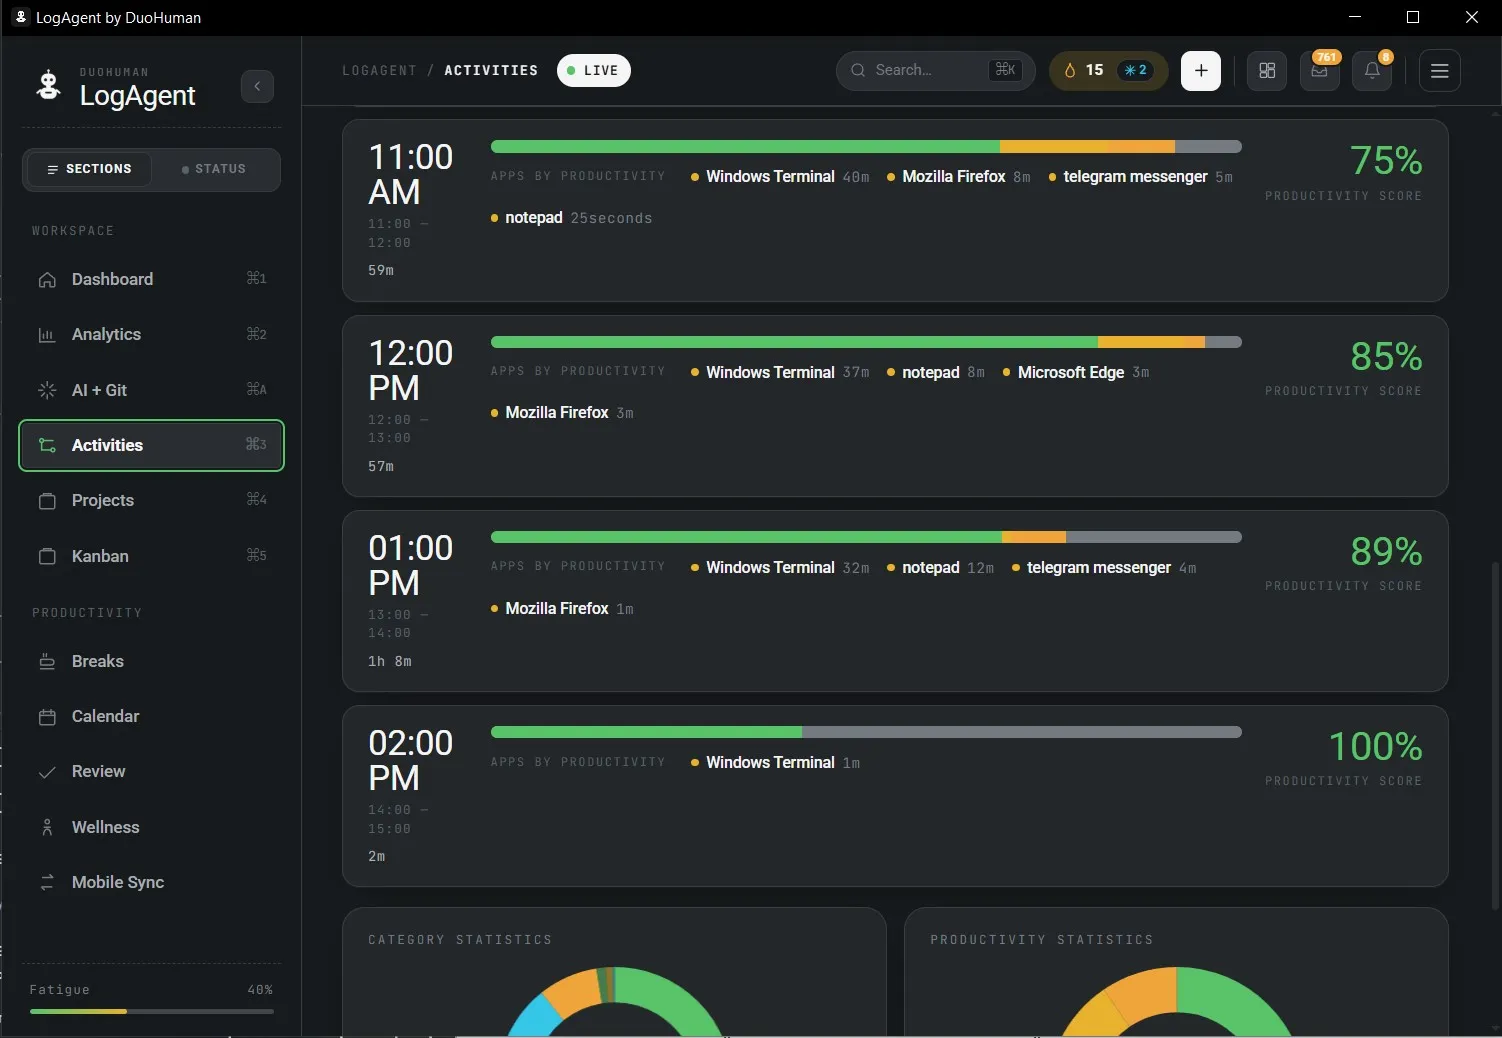Click the Calendar icon in sidebar

(x=47, y=717)
